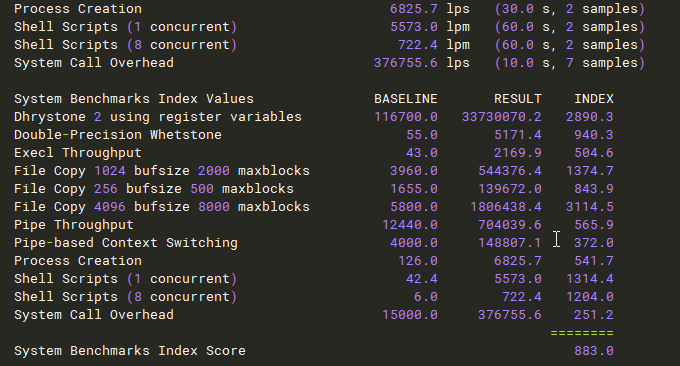Select the Dhrystone baseline value 116700.0
The image size is (680, 366).
pyautogui.click(x=406, y=117)
